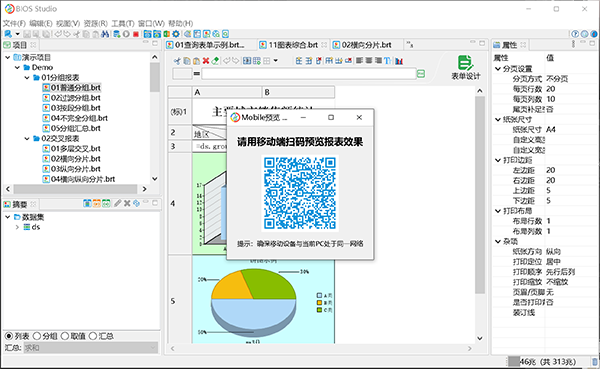
Task: Click the gray run/play icon in main toolbar
Action: pyautogui.click(x=126, y=34)
